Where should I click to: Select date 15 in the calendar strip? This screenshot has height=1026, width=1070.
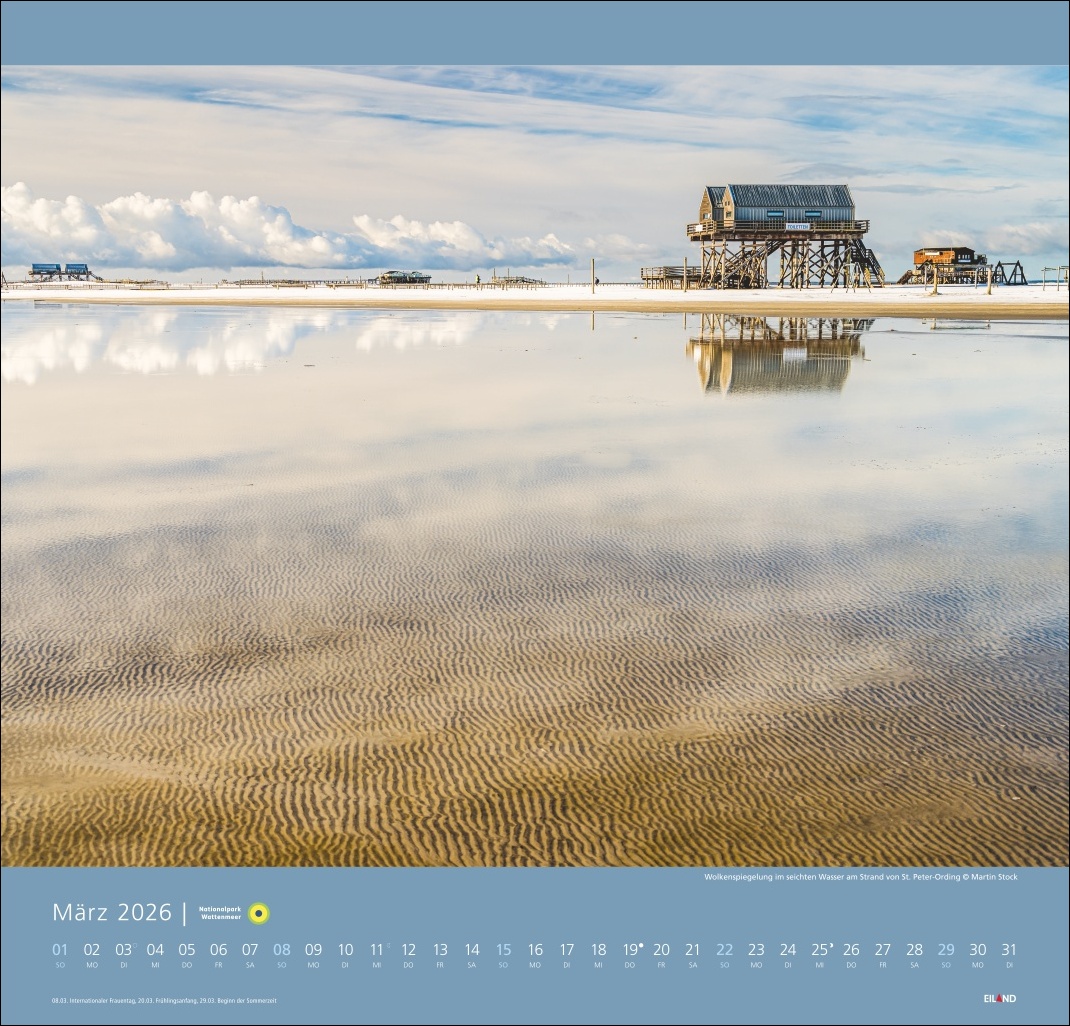tap(503, 951)
